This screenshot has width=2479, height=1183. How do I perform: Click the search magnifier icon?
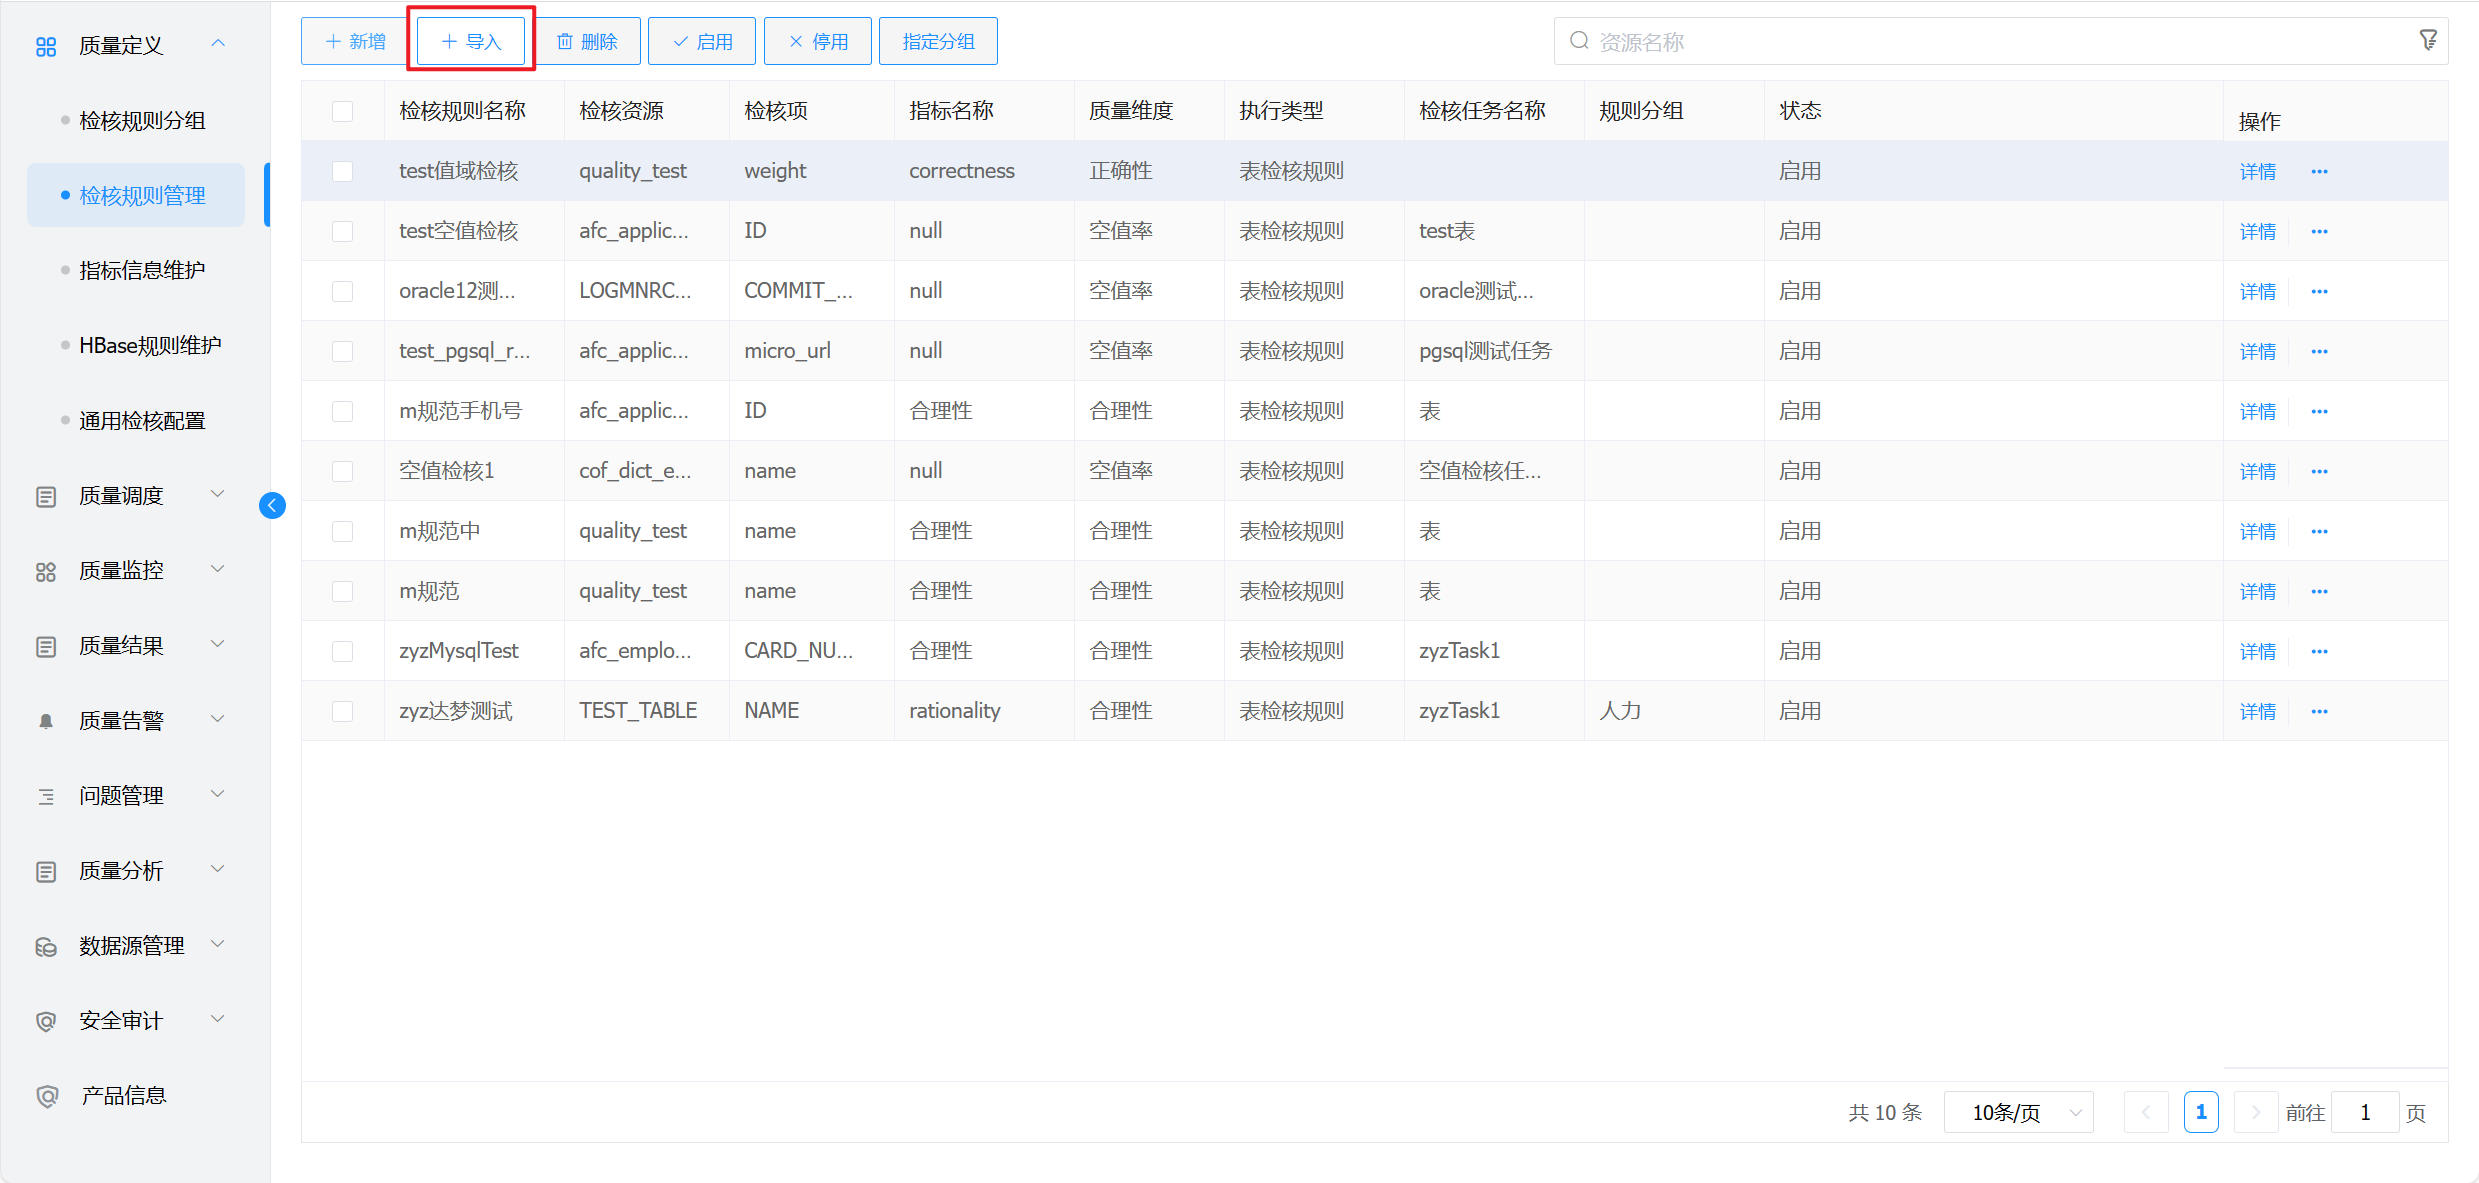(x=1579, y=41)
